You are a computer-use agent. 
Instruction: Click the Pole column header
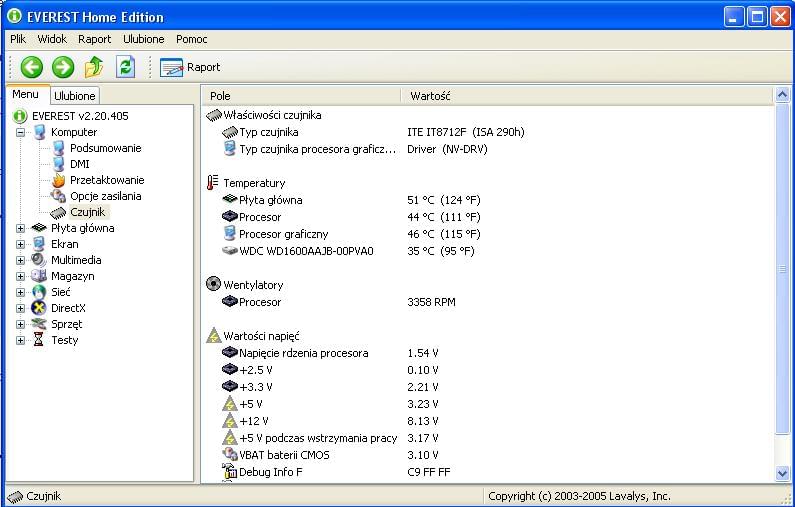click(301, 96)
